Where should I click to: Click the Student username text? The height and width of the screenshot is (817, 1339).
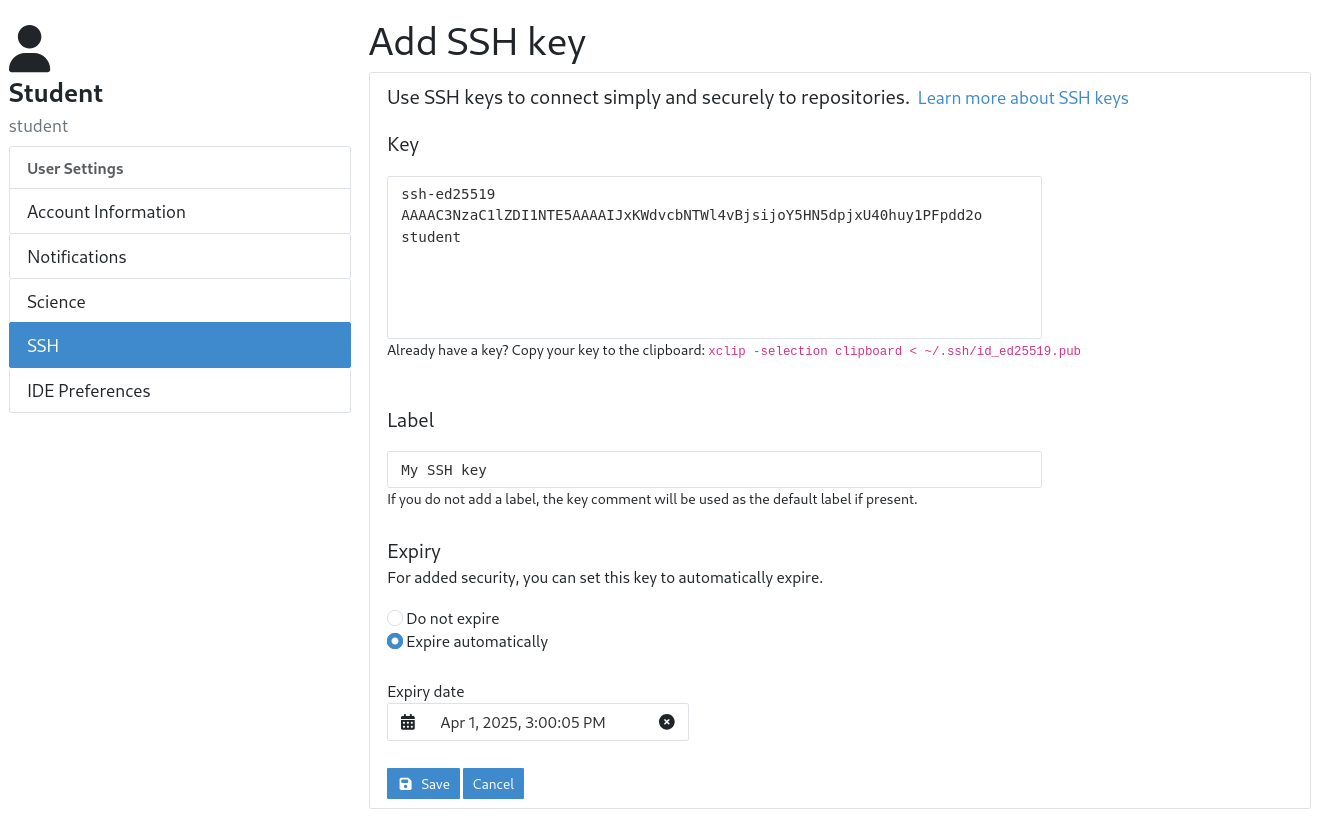38,125
